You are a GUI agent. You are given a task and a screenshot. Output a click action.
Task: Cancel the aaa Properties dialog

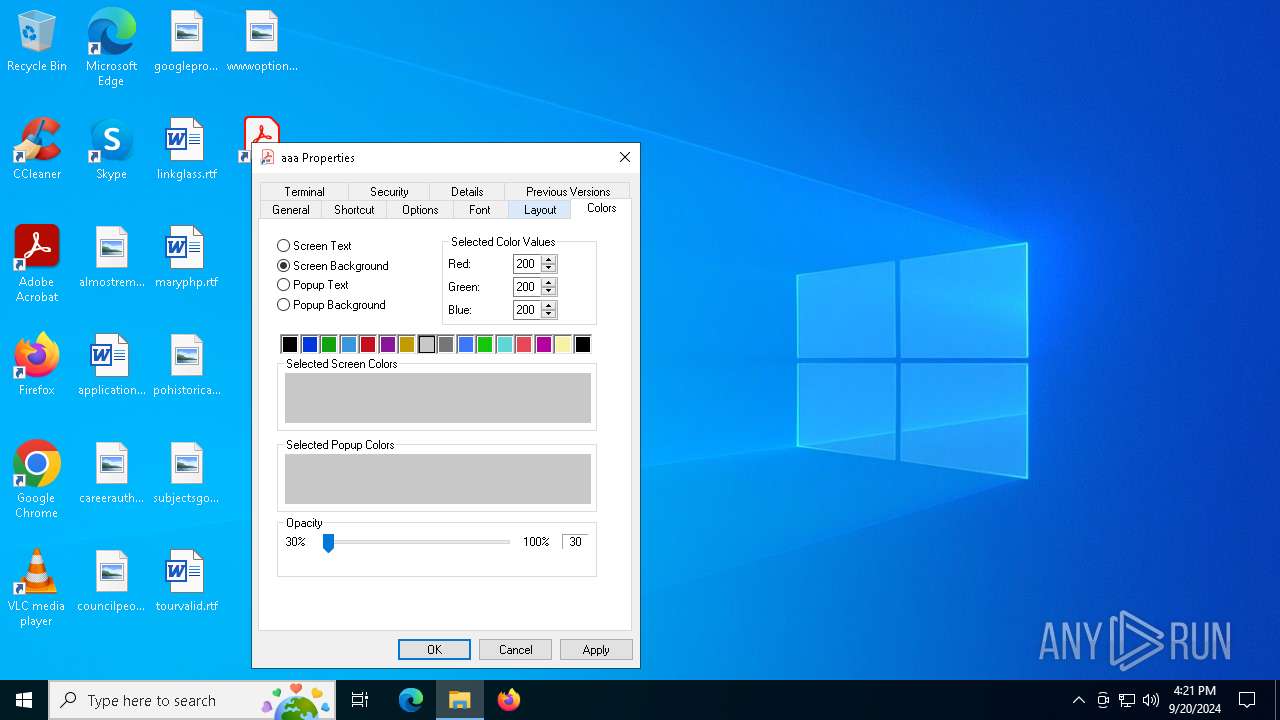click(x=516, y=650)
